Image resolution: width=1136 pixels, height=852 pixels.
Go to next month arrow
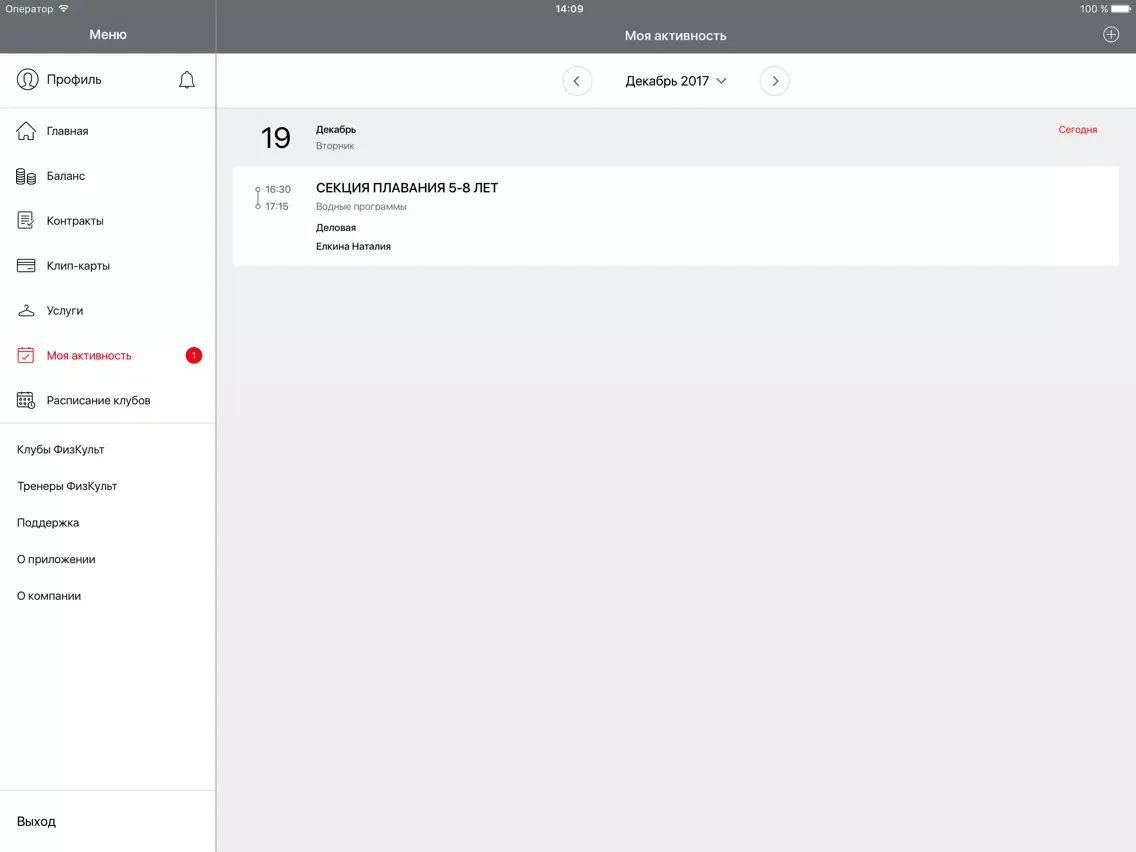coord(774,81)
